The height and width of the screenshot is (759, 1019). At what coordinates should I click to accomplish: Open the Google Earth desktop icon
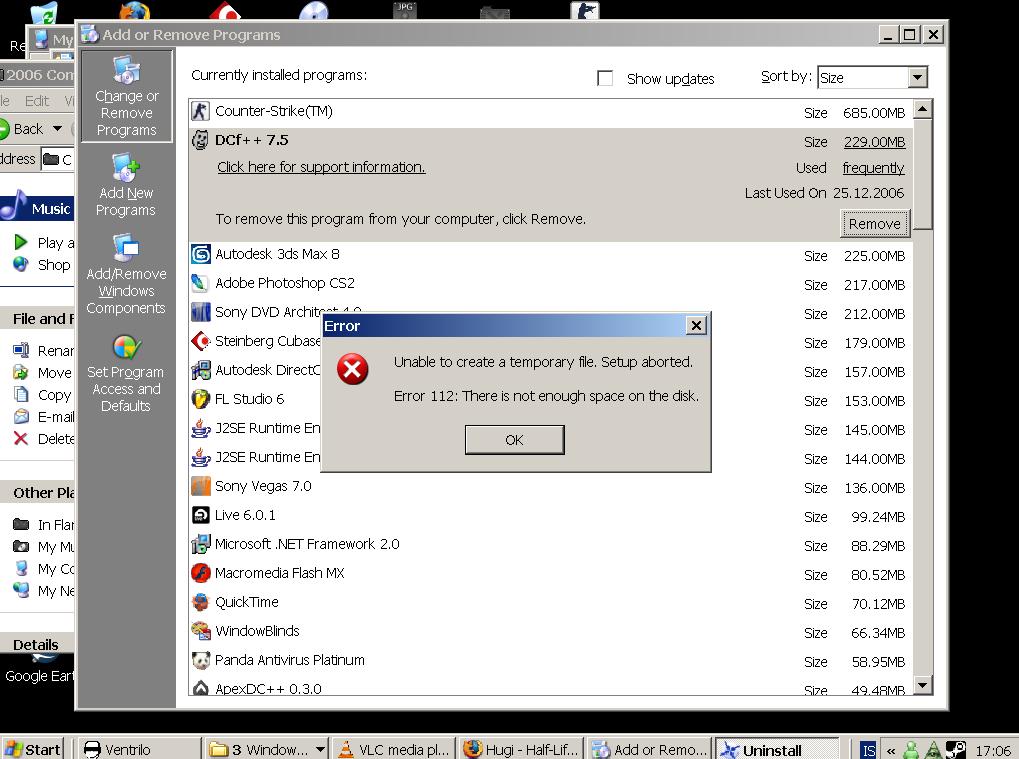[39, 669]
